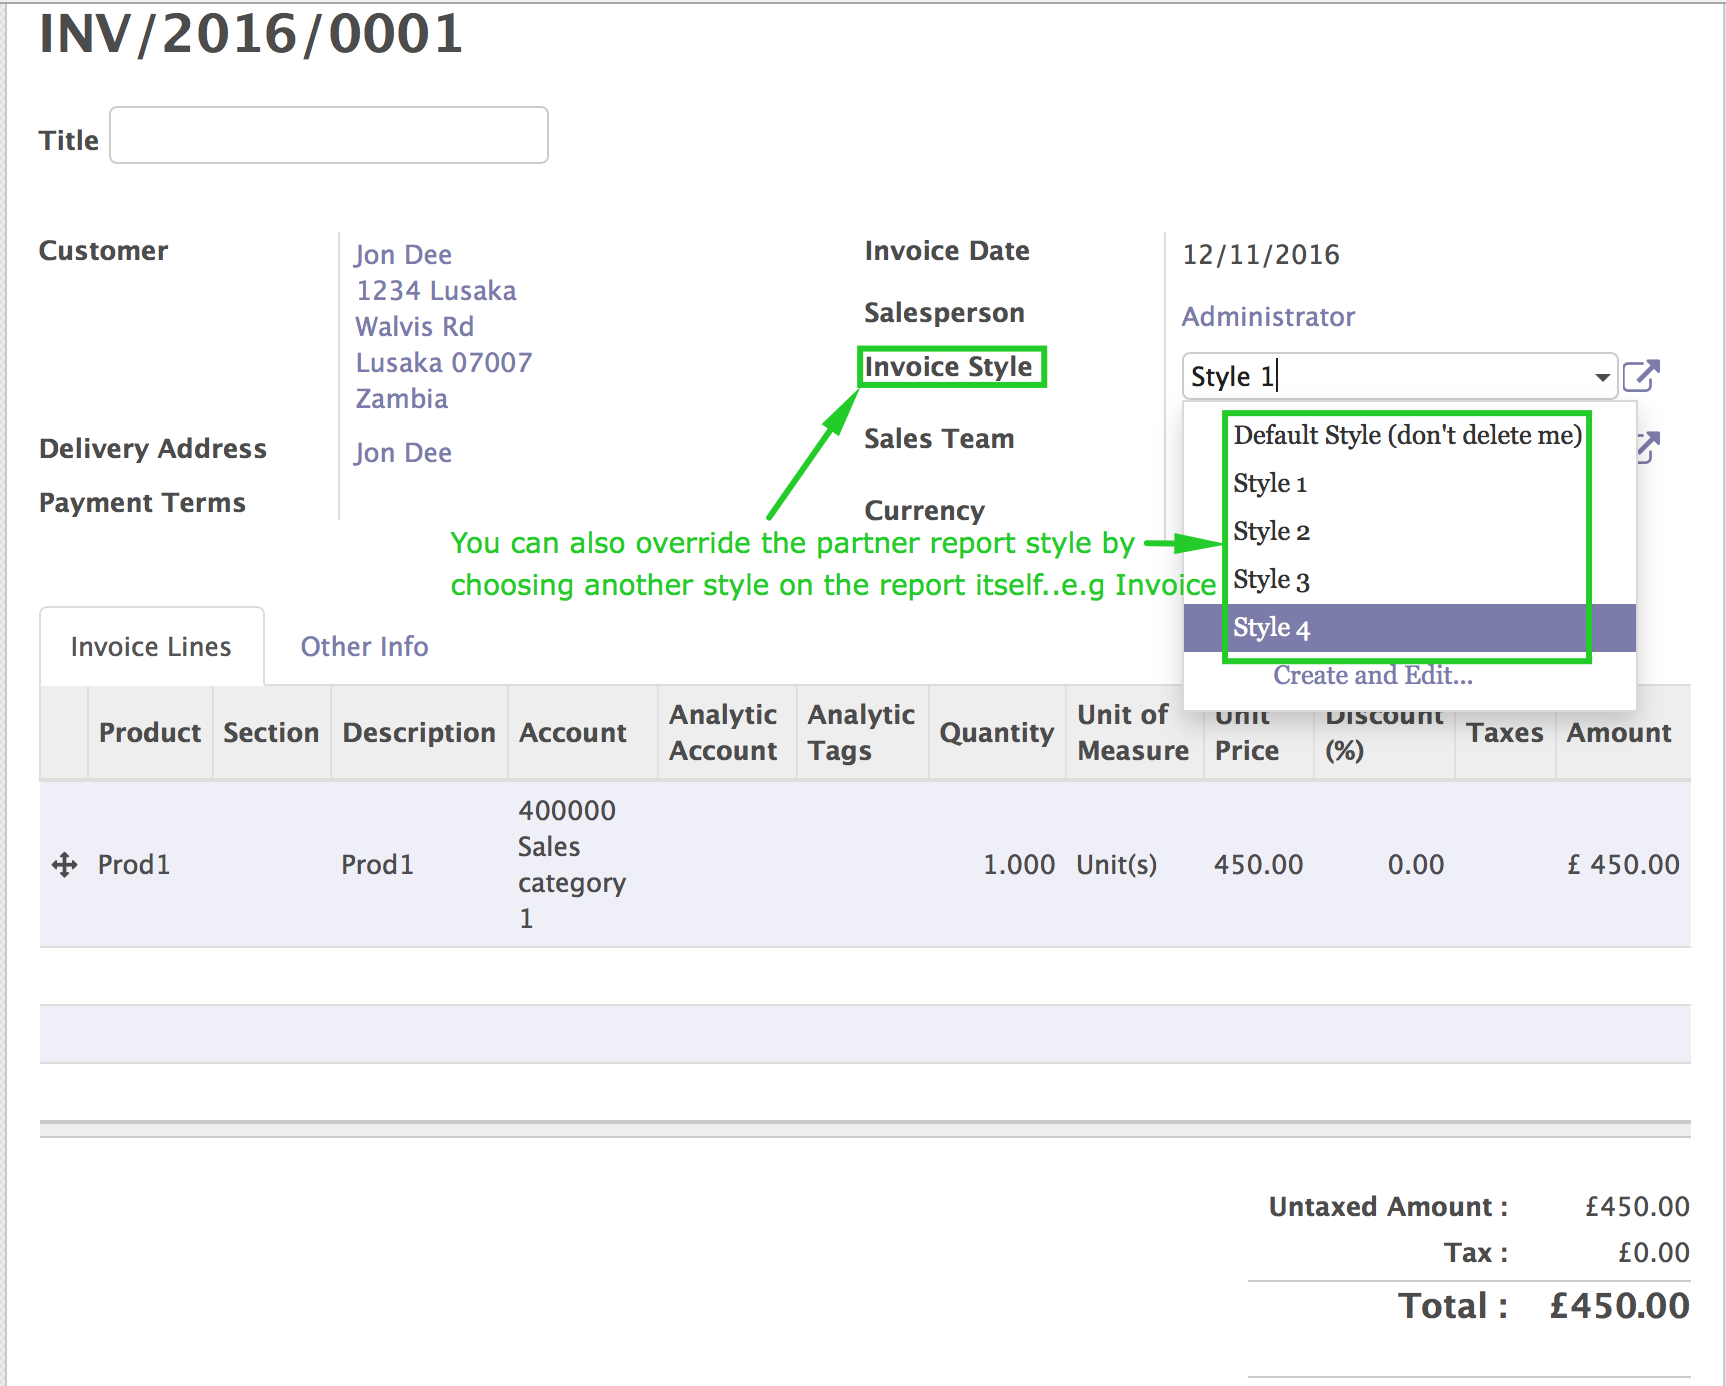Click the Walvis Rd address line

click(x=415, y=327)
